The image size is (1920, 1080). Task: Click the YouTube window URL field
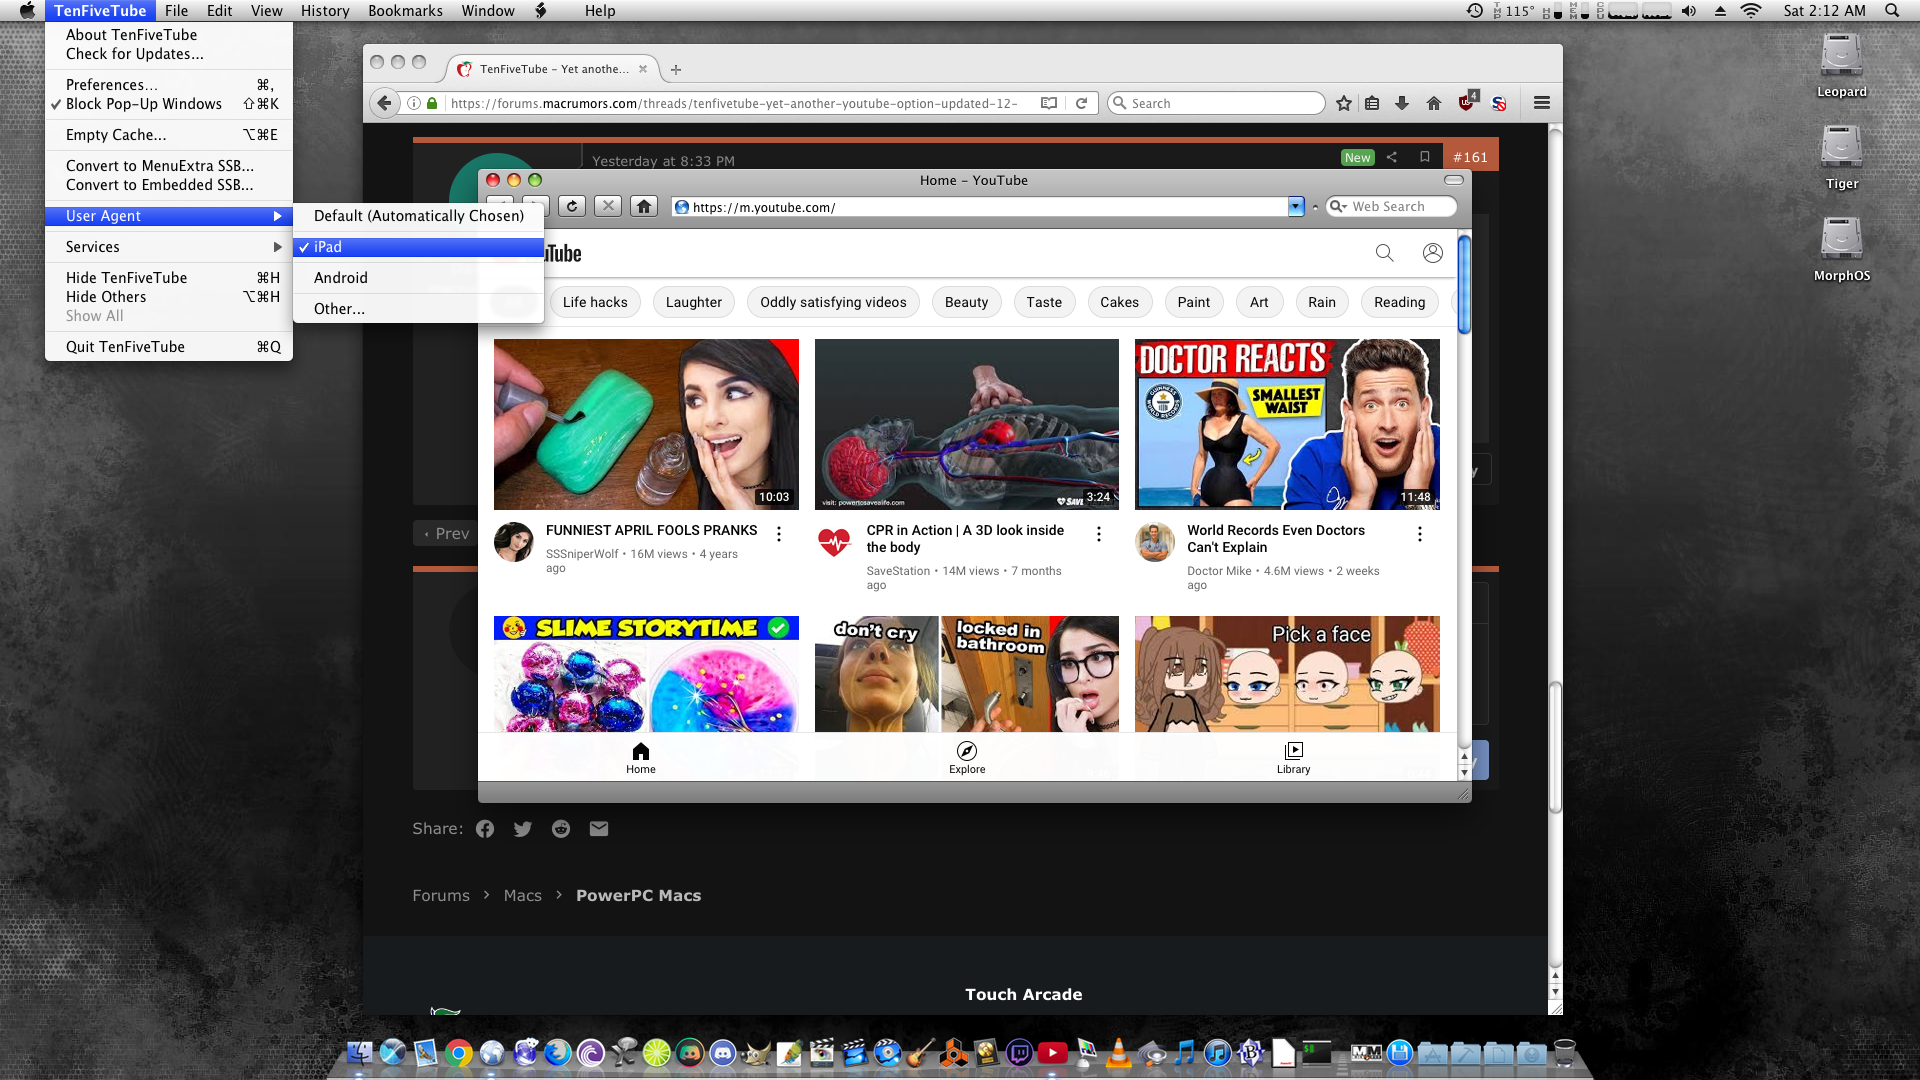980,207
